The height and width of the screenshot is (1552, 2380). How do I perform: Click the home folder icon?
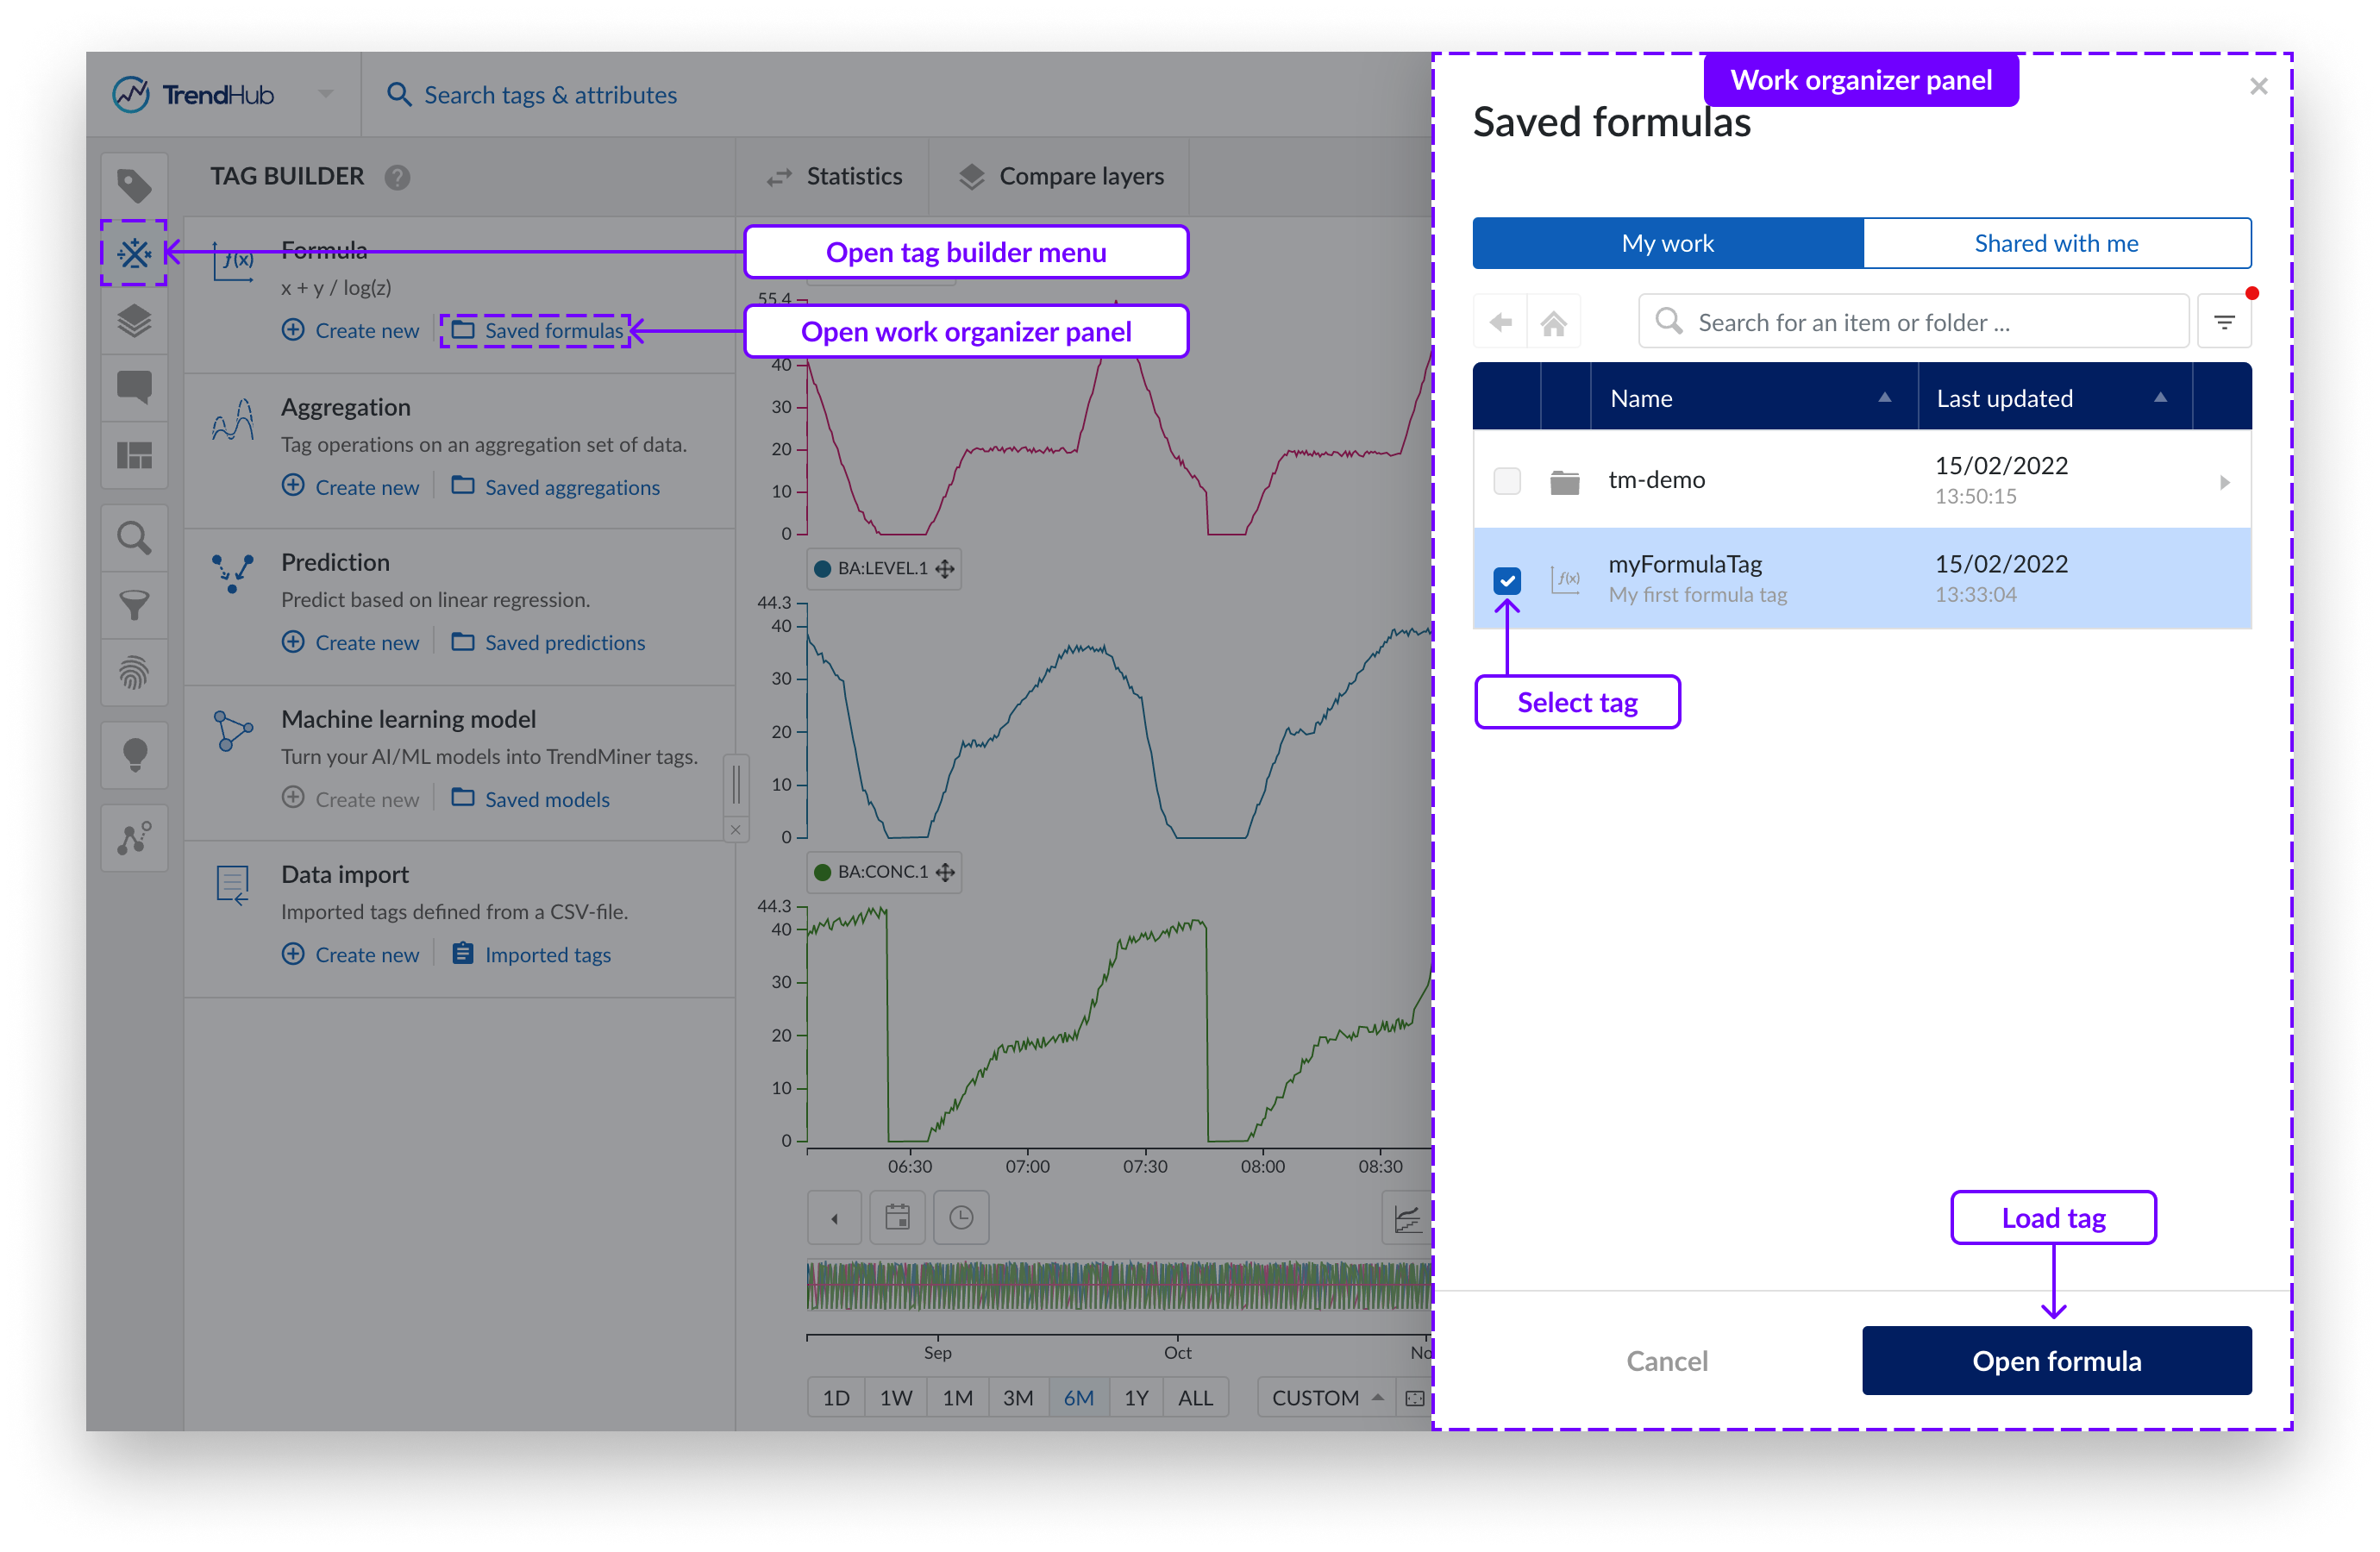click(1553, 323)
